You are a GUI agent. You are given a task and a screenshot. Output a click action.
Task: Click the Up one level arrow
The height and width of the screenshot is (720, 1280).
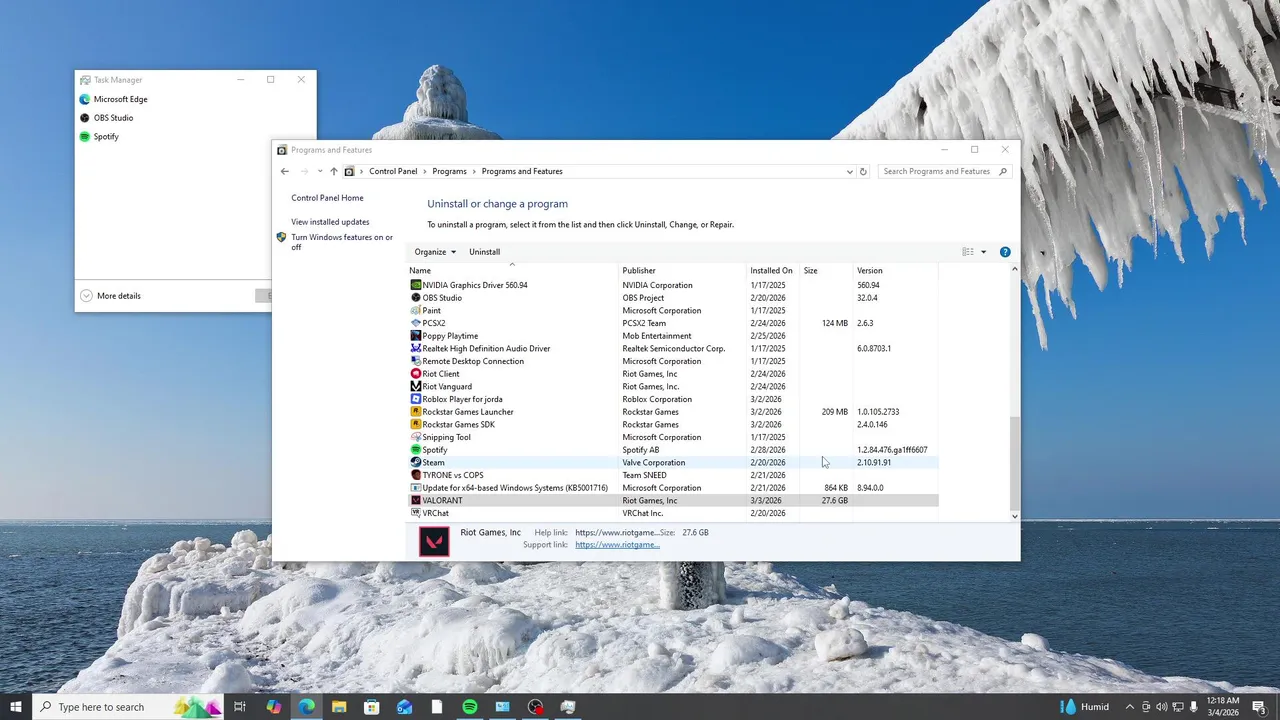click(334, 171)
